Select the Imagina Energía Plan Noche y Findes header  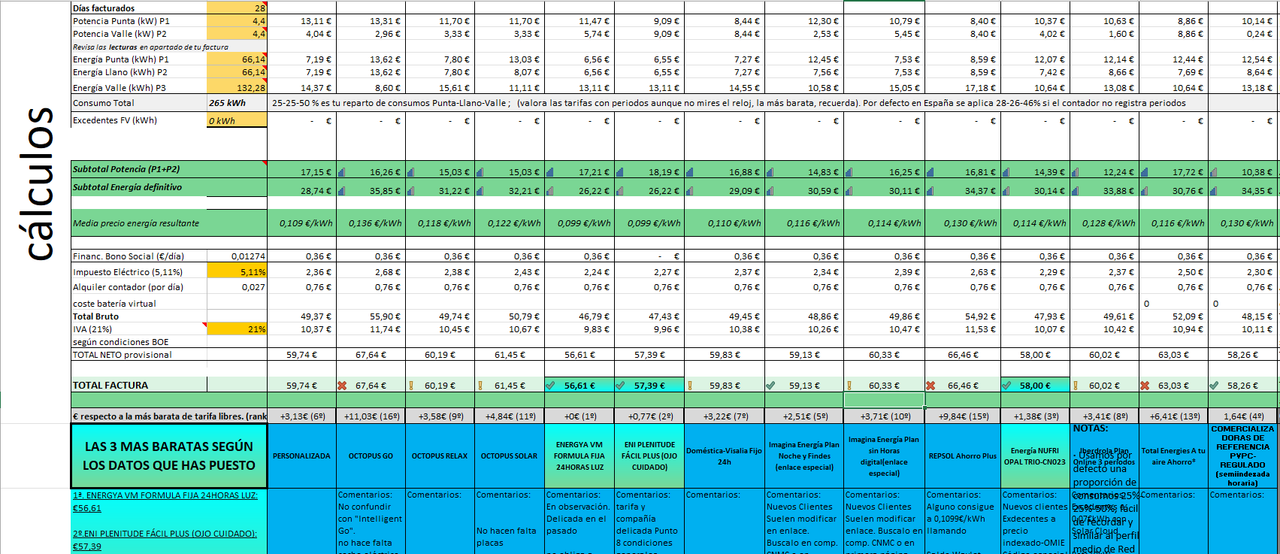tap(803, 454)
